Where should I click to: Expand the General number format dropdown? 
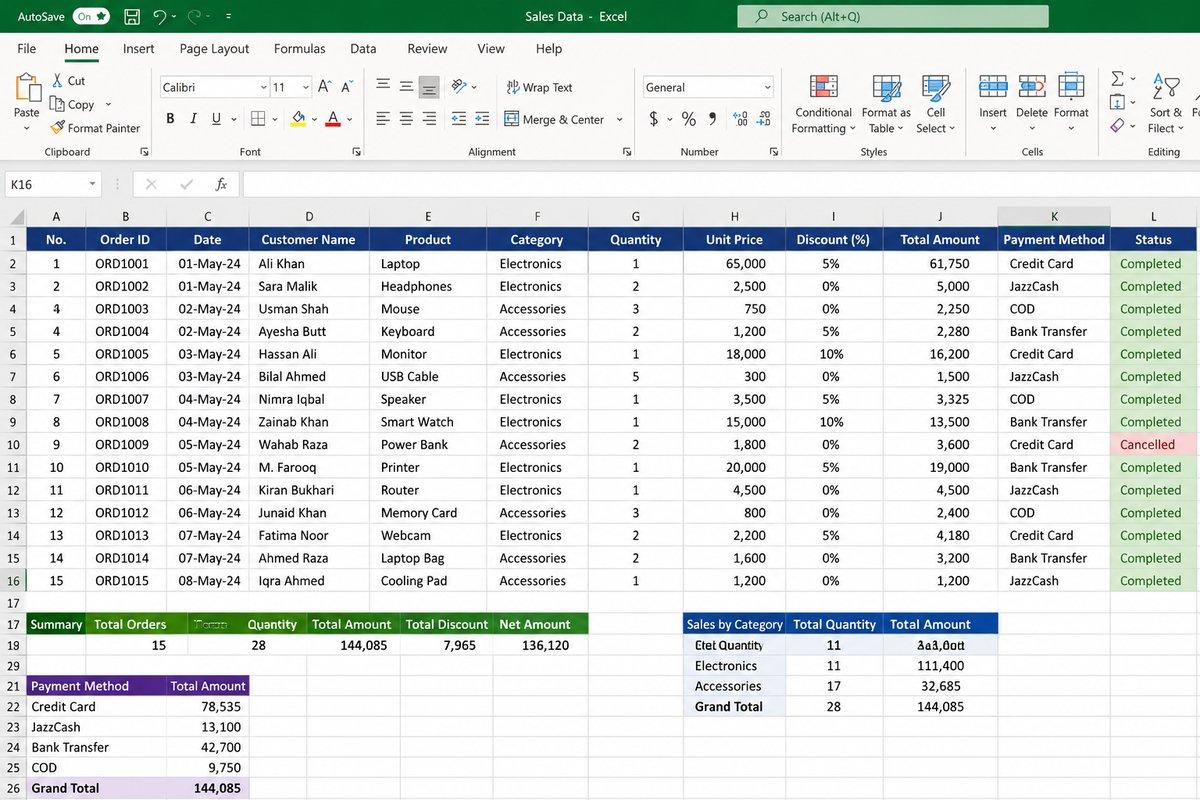point(708,87)
